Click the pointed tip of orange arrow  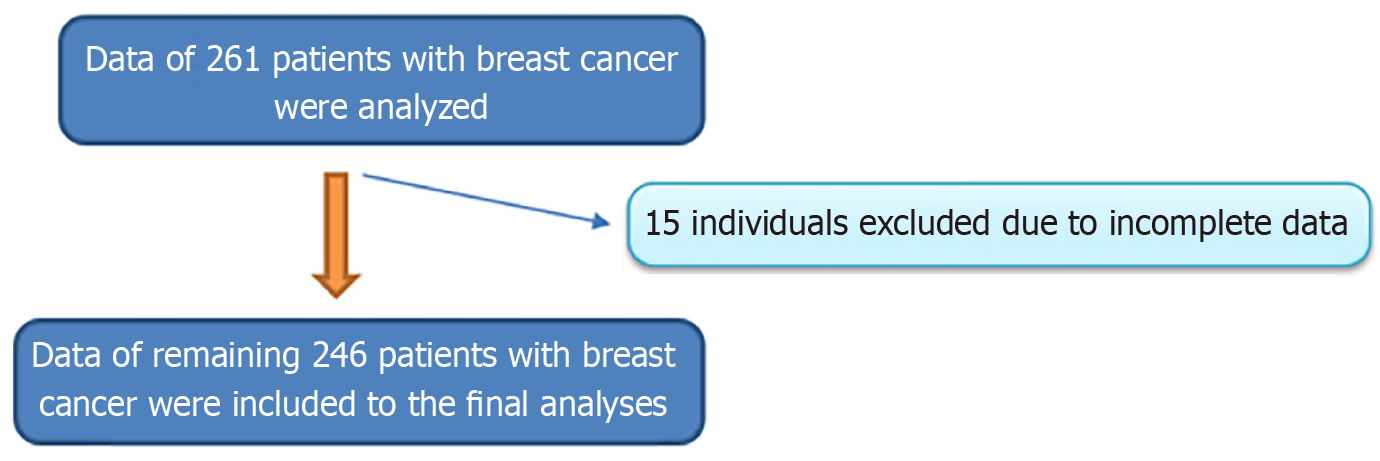[x=337, y=295]
